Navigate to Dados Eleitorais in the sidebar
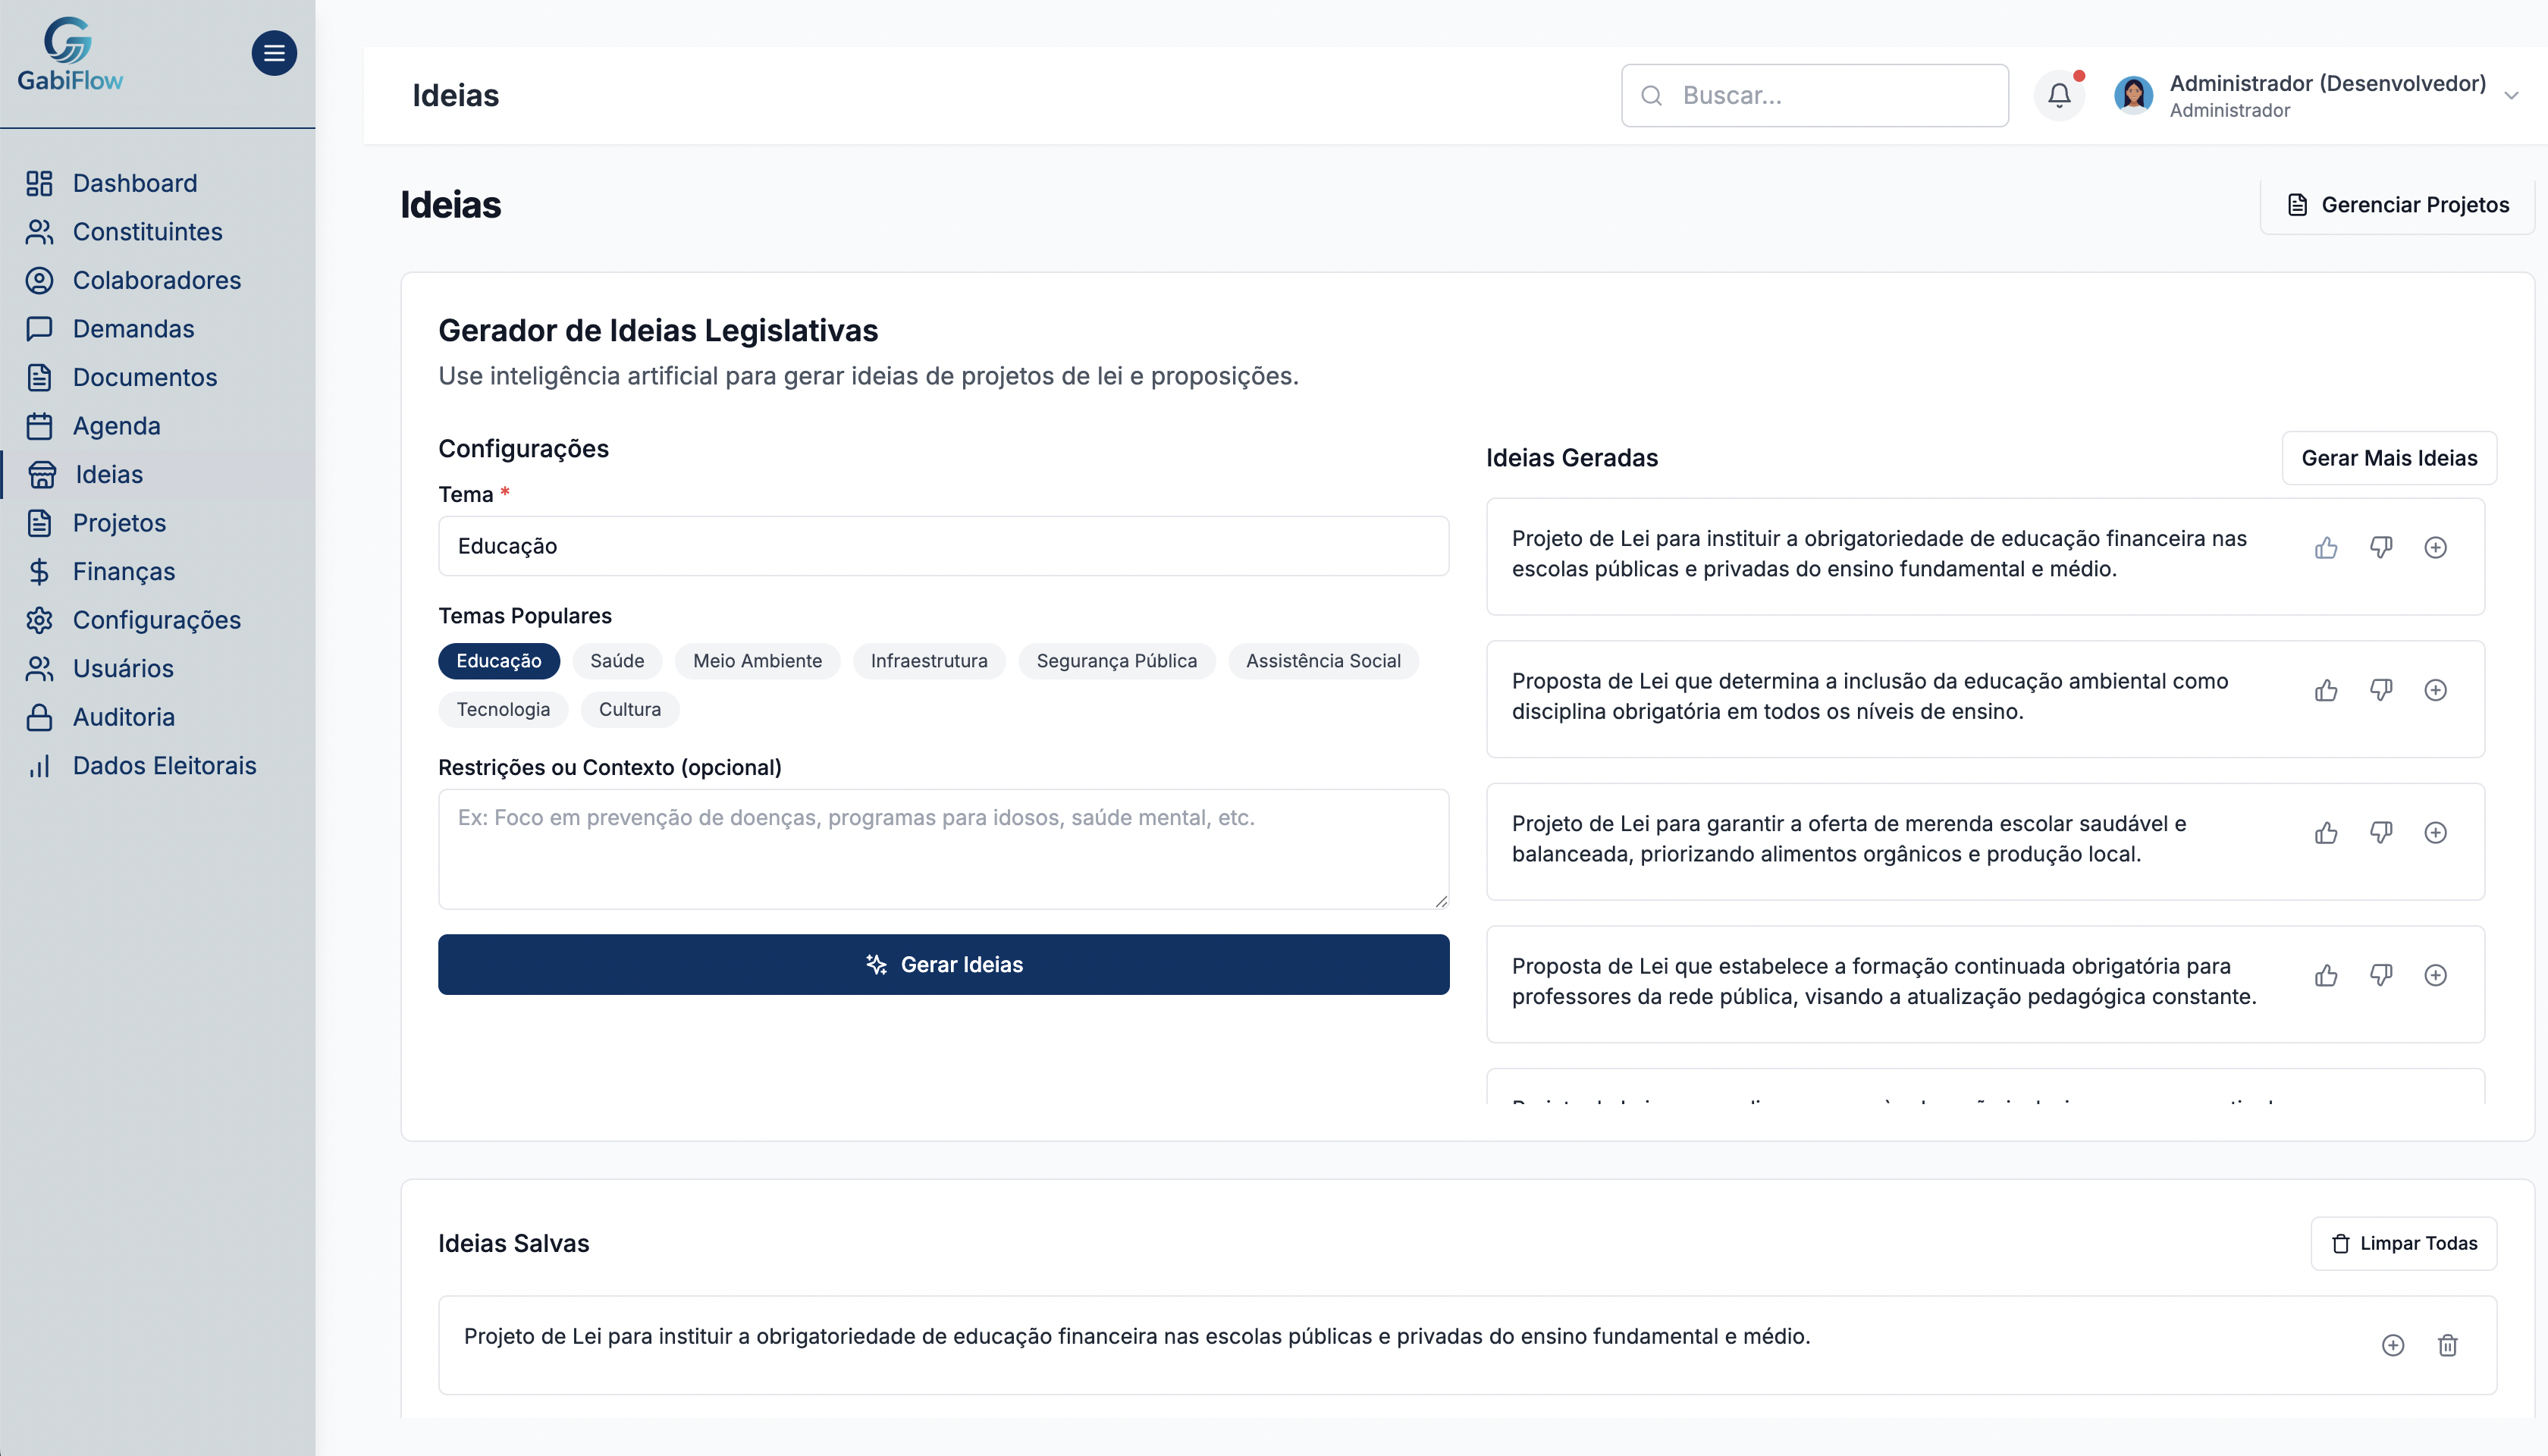Screen dimensions: 2548x1456 (x=164, y=765)
